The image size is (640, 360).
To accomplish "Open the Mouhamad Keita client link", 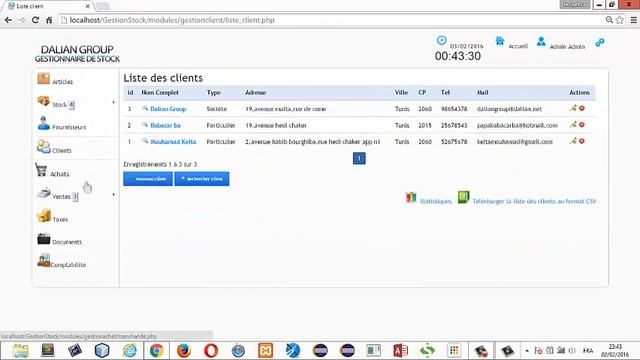I will (x=173, y=142).
